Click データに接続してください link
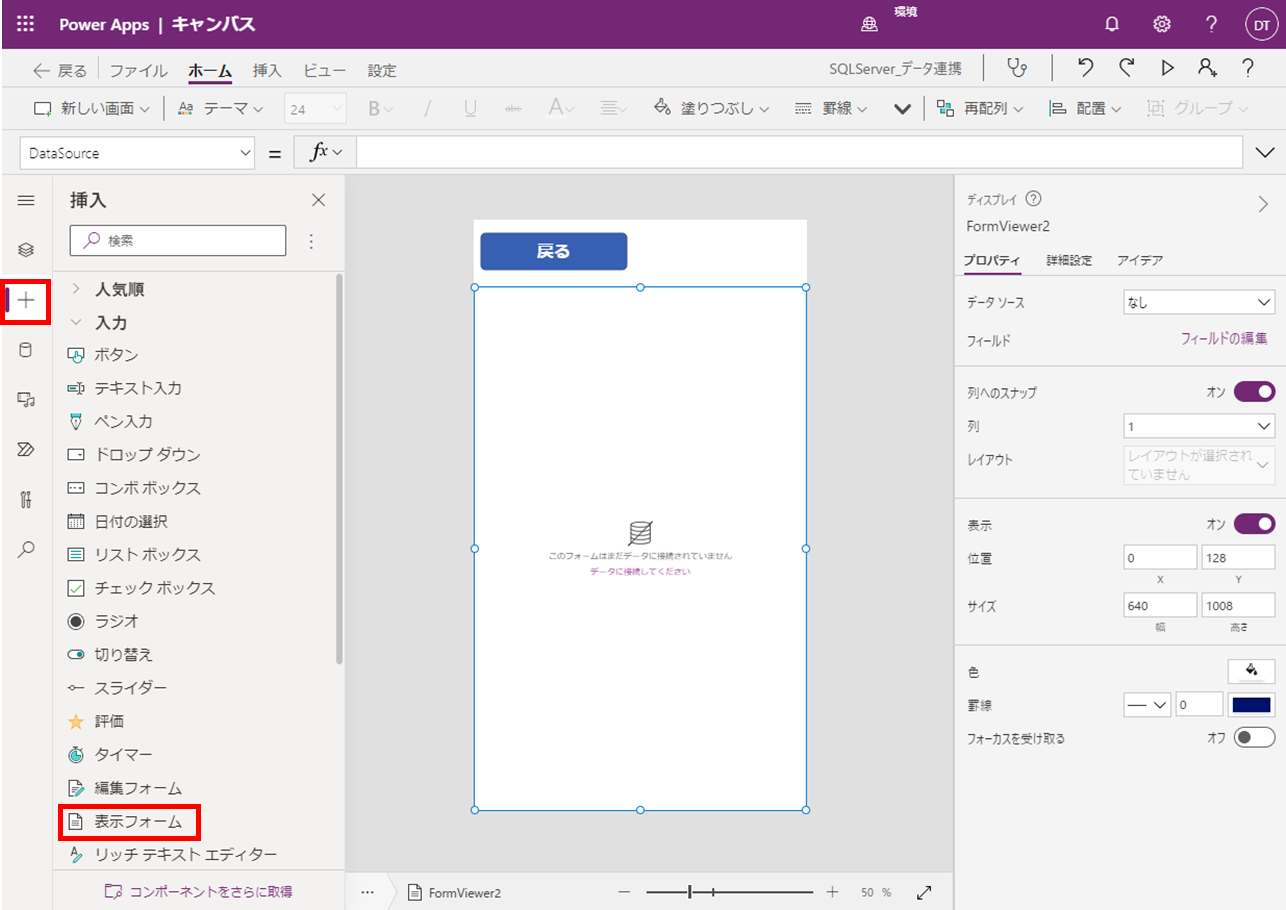This screenshot has height=910, width=1286. [640, 572]
